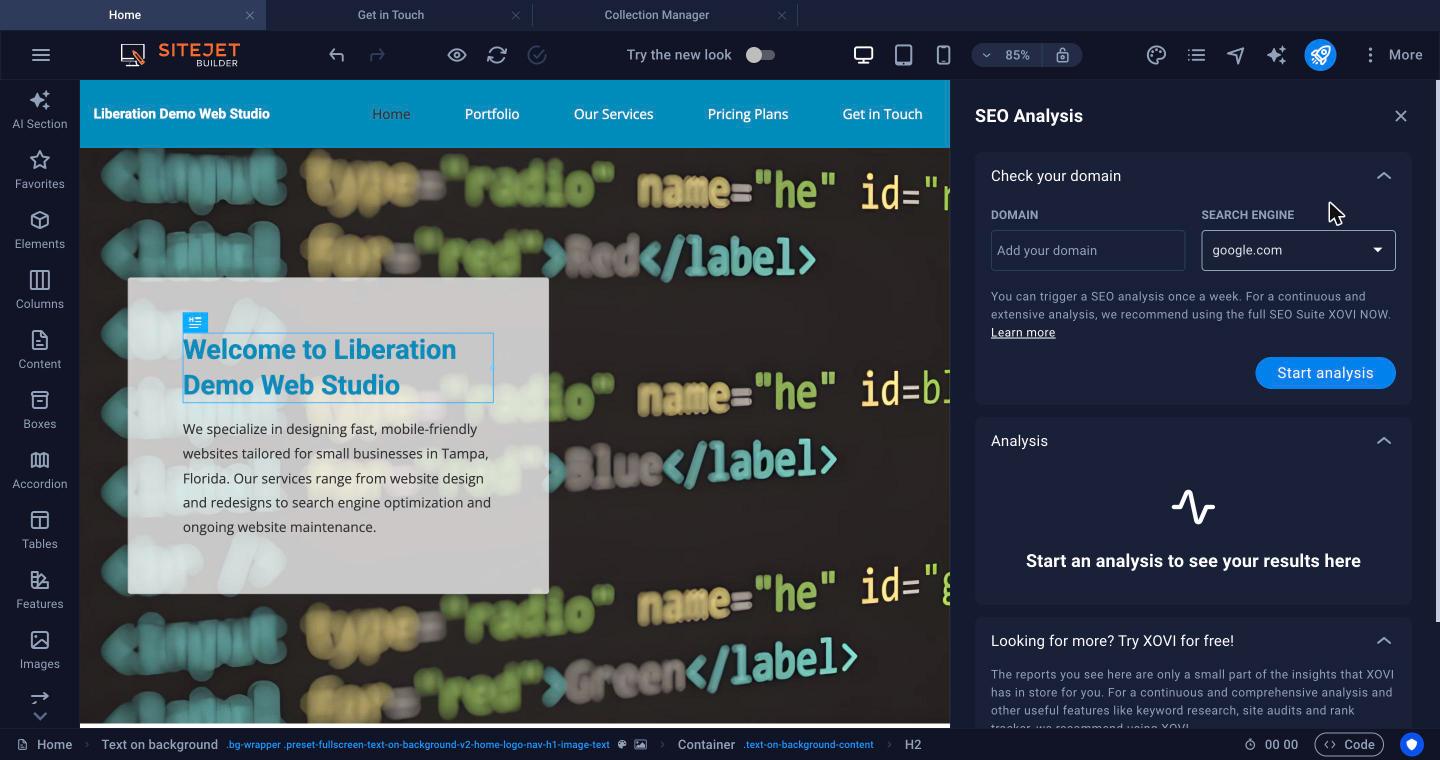
Task: Click Pricing Plans in site navigation
Action: point(748,114)
